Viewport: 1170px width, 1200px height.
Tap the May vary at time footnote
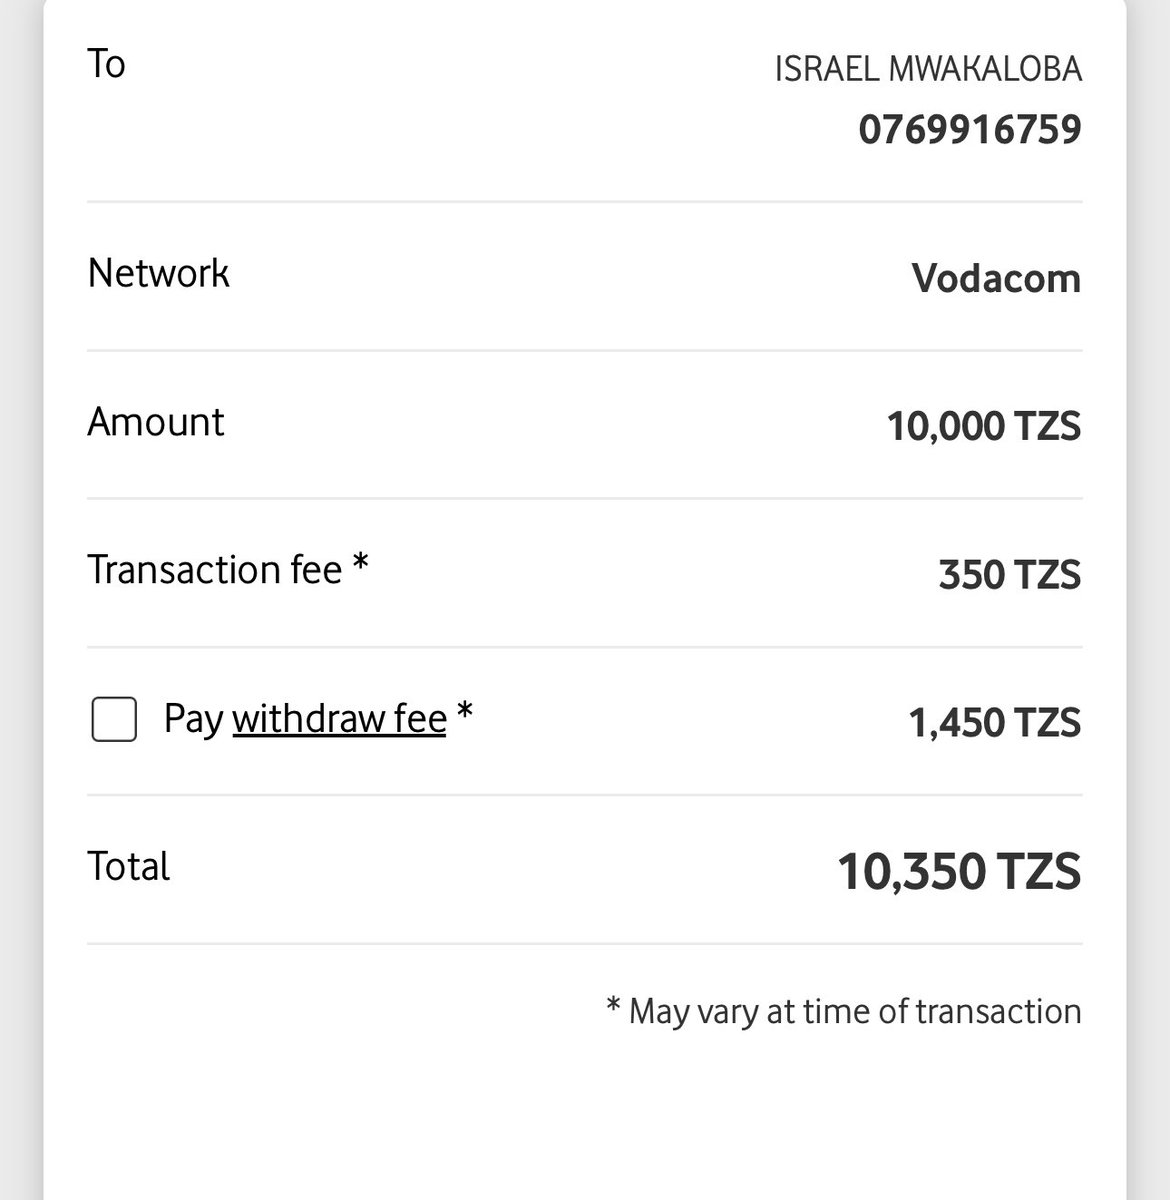[x=855, y=1012]
